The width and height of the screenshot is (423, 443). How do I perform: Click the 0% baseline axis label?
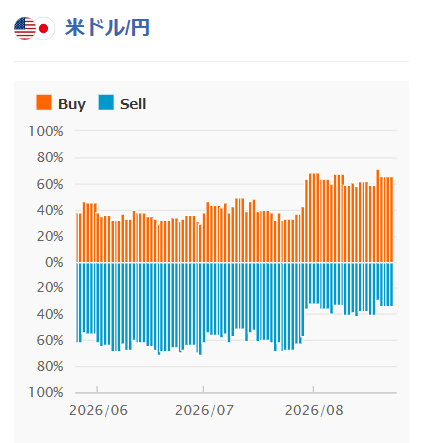tap(54, 262)
